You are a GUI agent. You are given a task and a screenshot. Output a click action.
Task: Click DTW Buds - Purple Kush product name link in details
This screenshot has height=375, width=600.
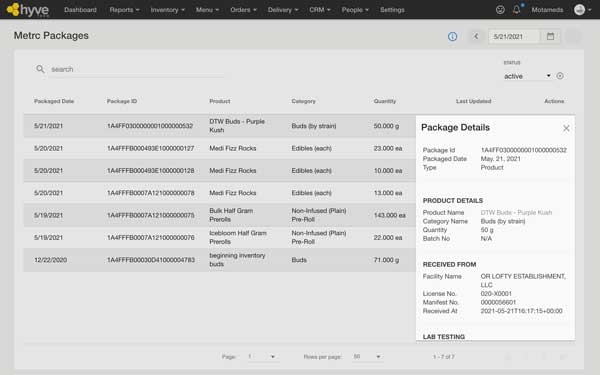[516, 212]
